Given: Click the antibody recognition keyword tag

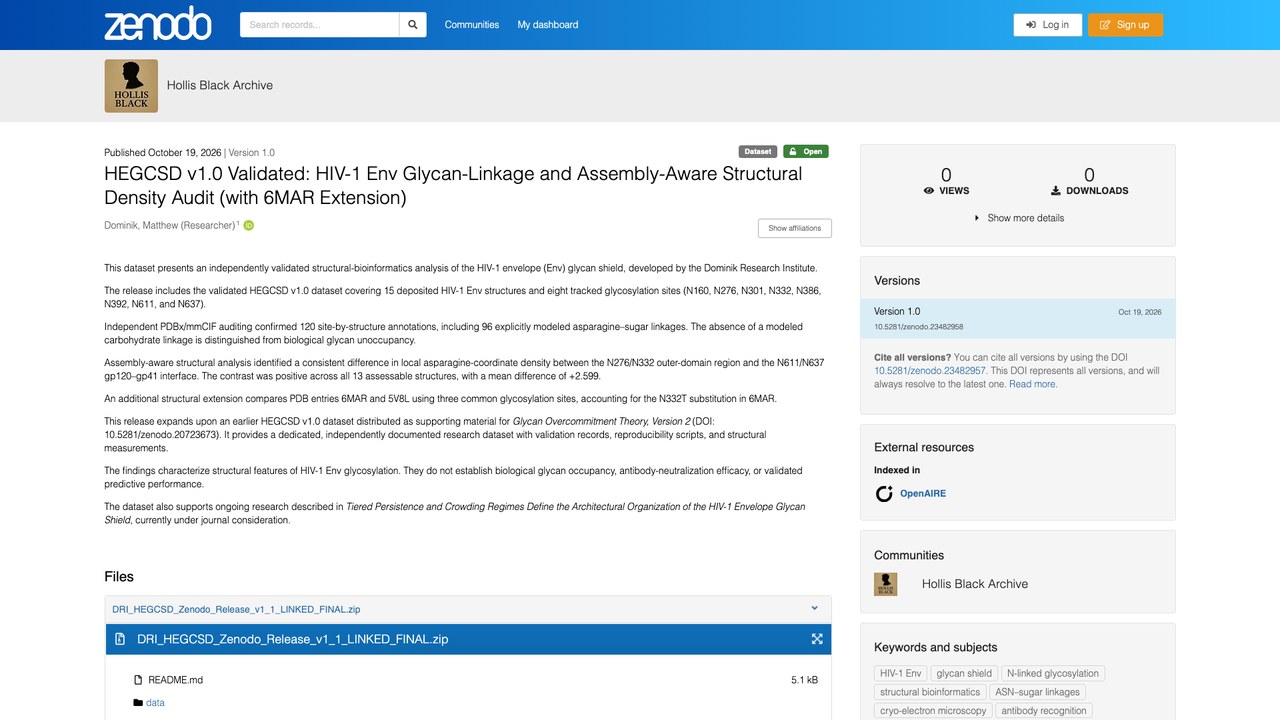Looking at the screenshot, I should tap(1044, 711).
